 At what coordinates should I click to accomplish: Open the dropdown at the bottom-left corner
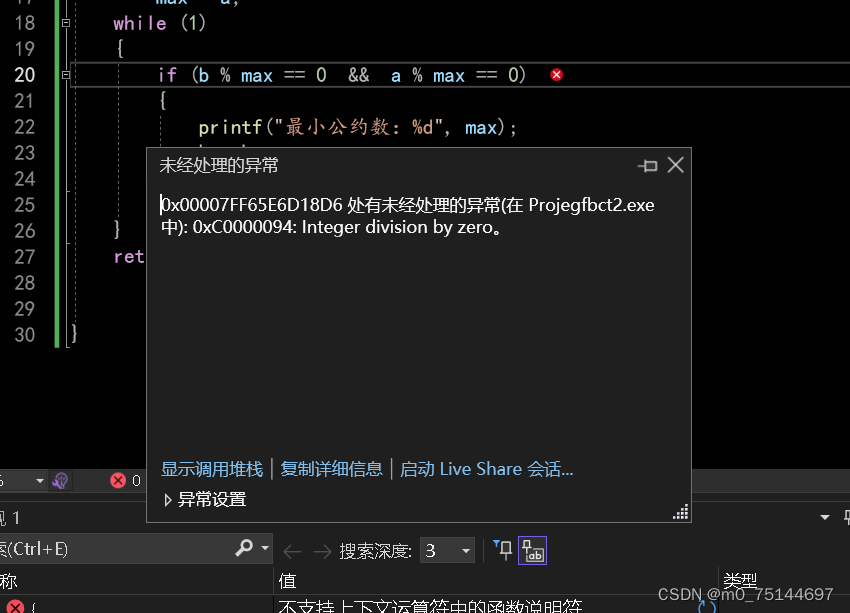38,479
